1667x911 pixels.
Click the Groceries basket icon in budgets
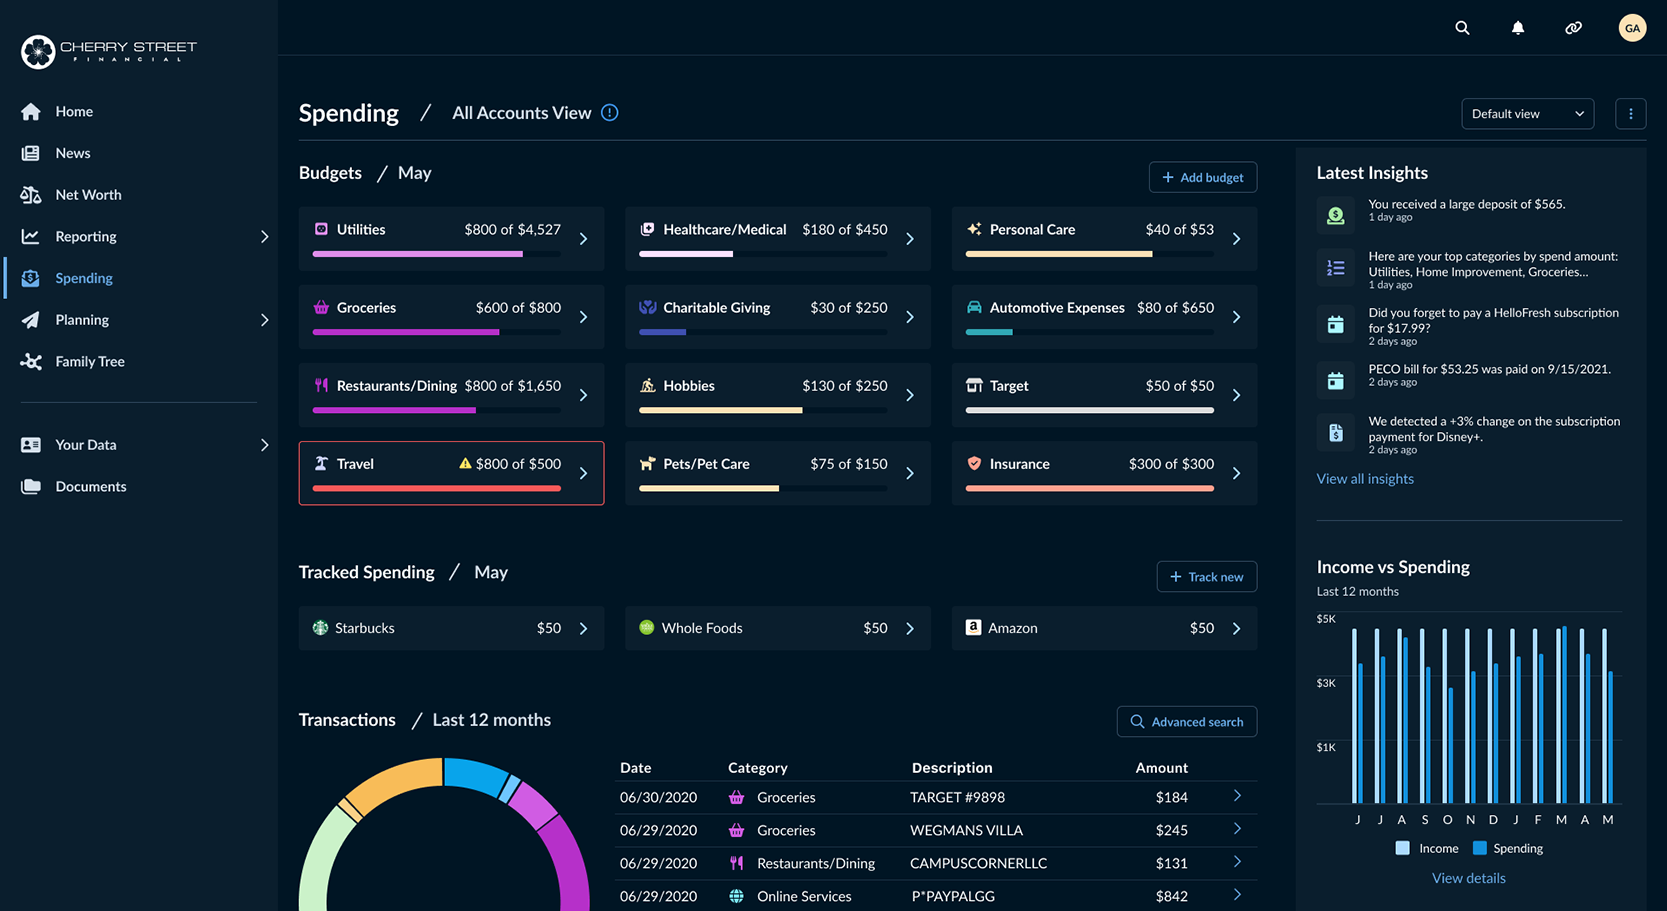click(x=321, y=307)
